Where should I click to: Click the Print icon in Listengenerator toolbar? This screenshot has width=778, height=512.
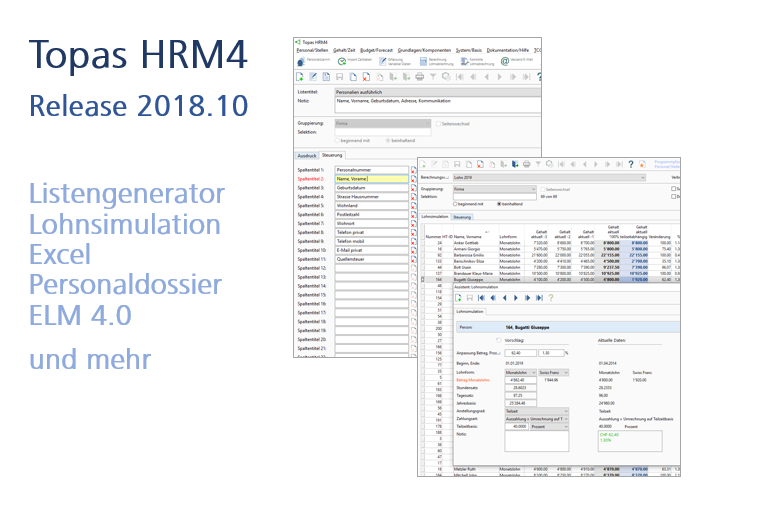(x=420, y=77)
